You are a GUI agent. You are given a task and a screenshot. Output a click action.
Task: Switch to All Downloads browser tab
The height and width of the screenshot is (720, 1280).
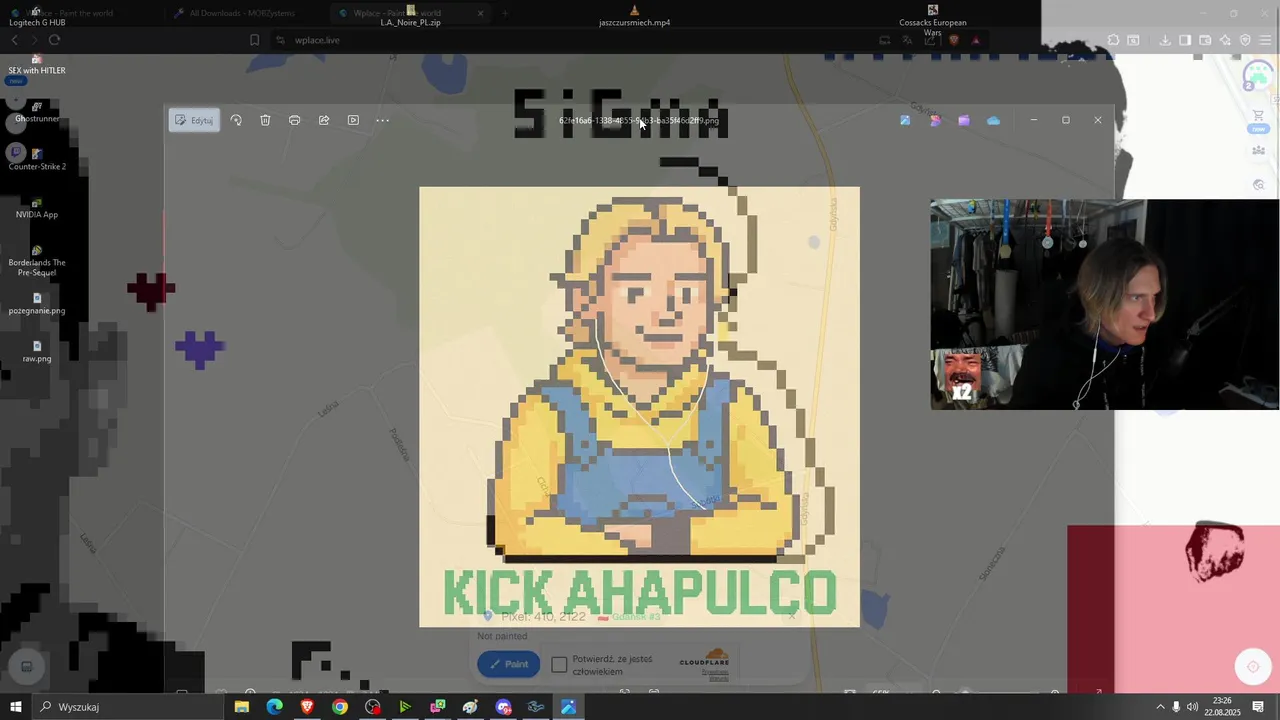click(x=241, y=13)
